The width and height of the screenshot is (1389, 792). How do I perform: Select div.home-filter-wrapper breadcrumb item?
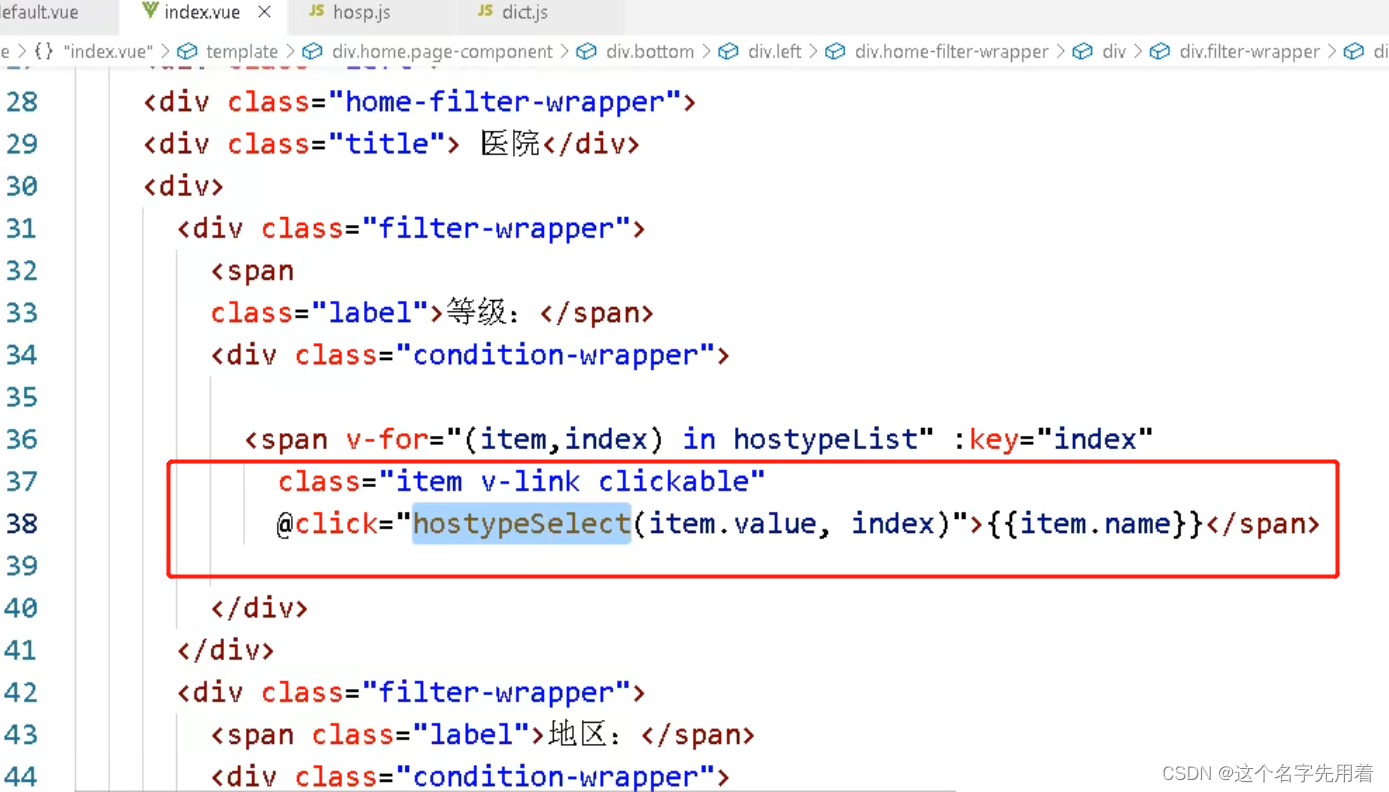[x=951, y=51]
